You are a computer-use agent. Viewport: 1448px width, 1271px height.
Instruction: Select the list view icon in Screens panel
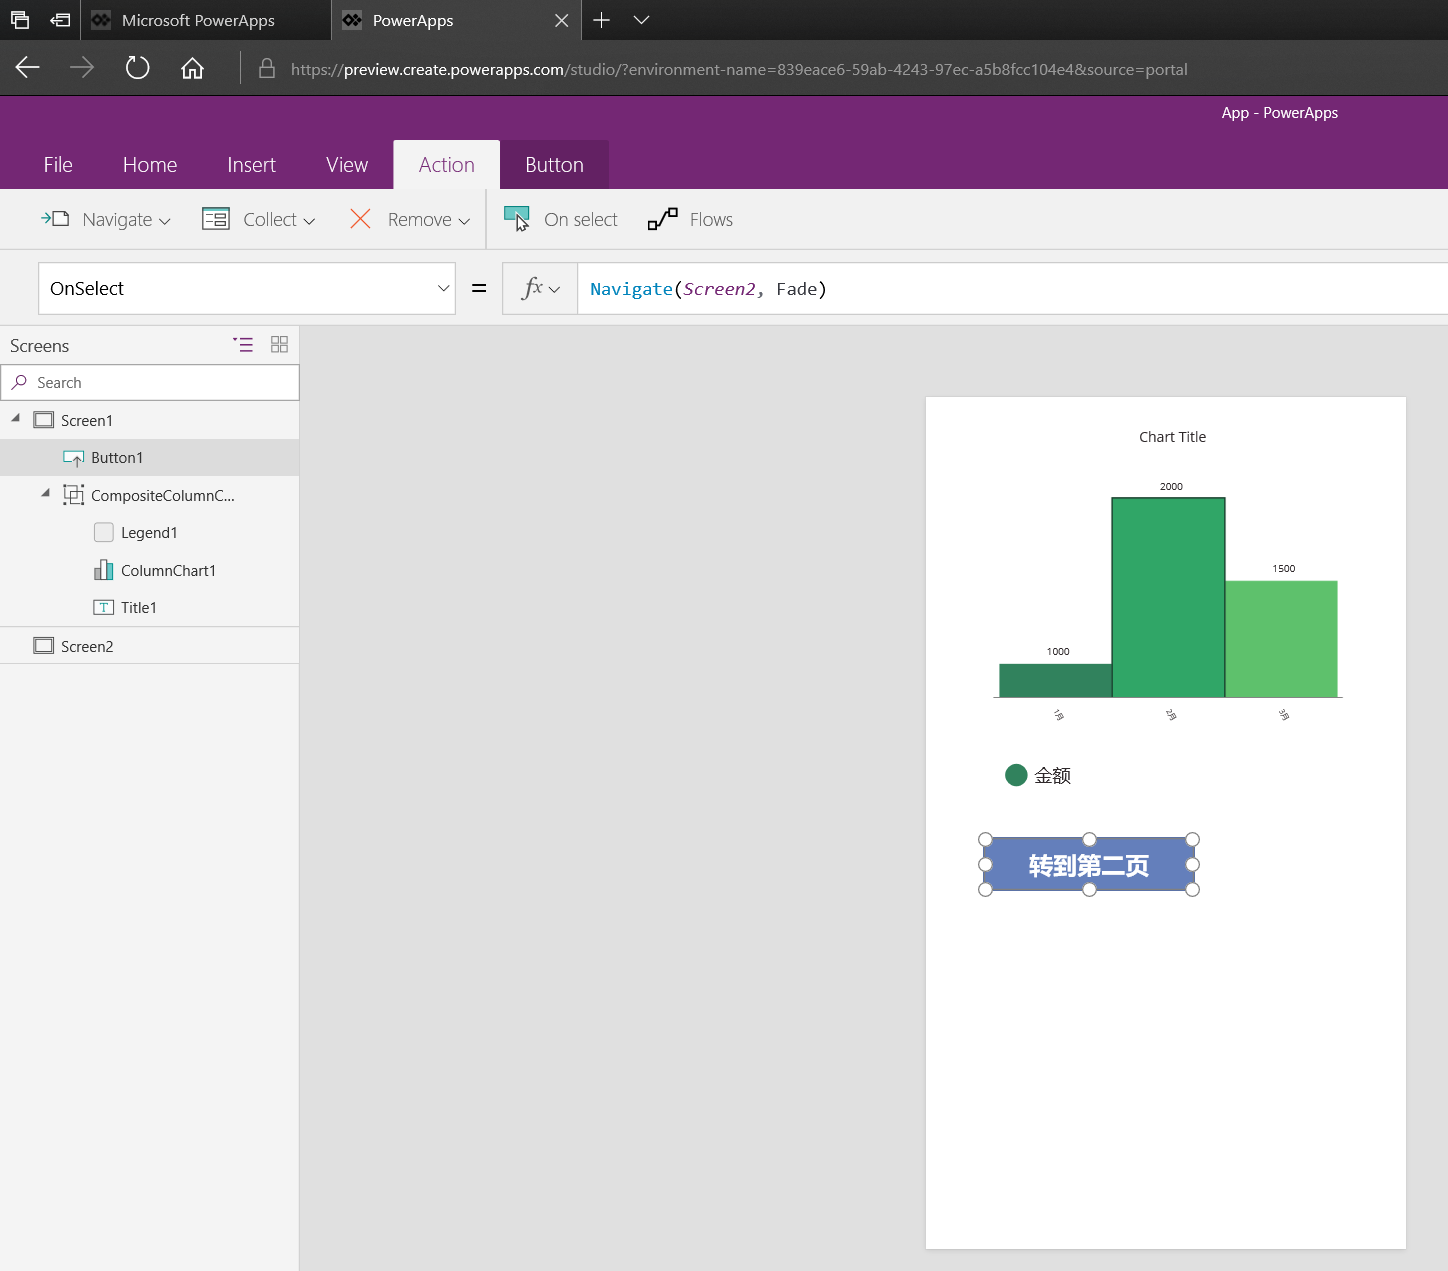point(243,344)
